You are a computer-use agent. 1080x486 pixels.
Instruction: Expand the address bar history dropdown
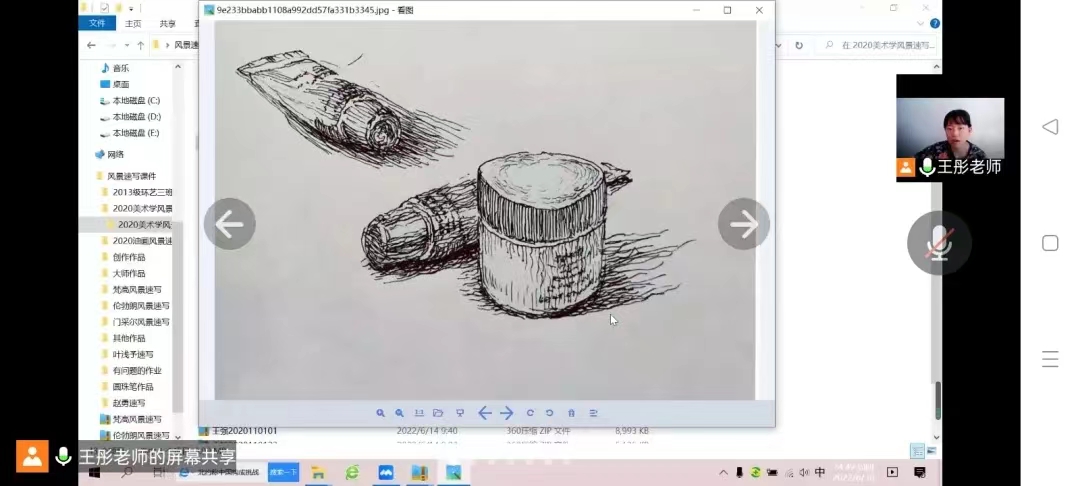[779, 45]
